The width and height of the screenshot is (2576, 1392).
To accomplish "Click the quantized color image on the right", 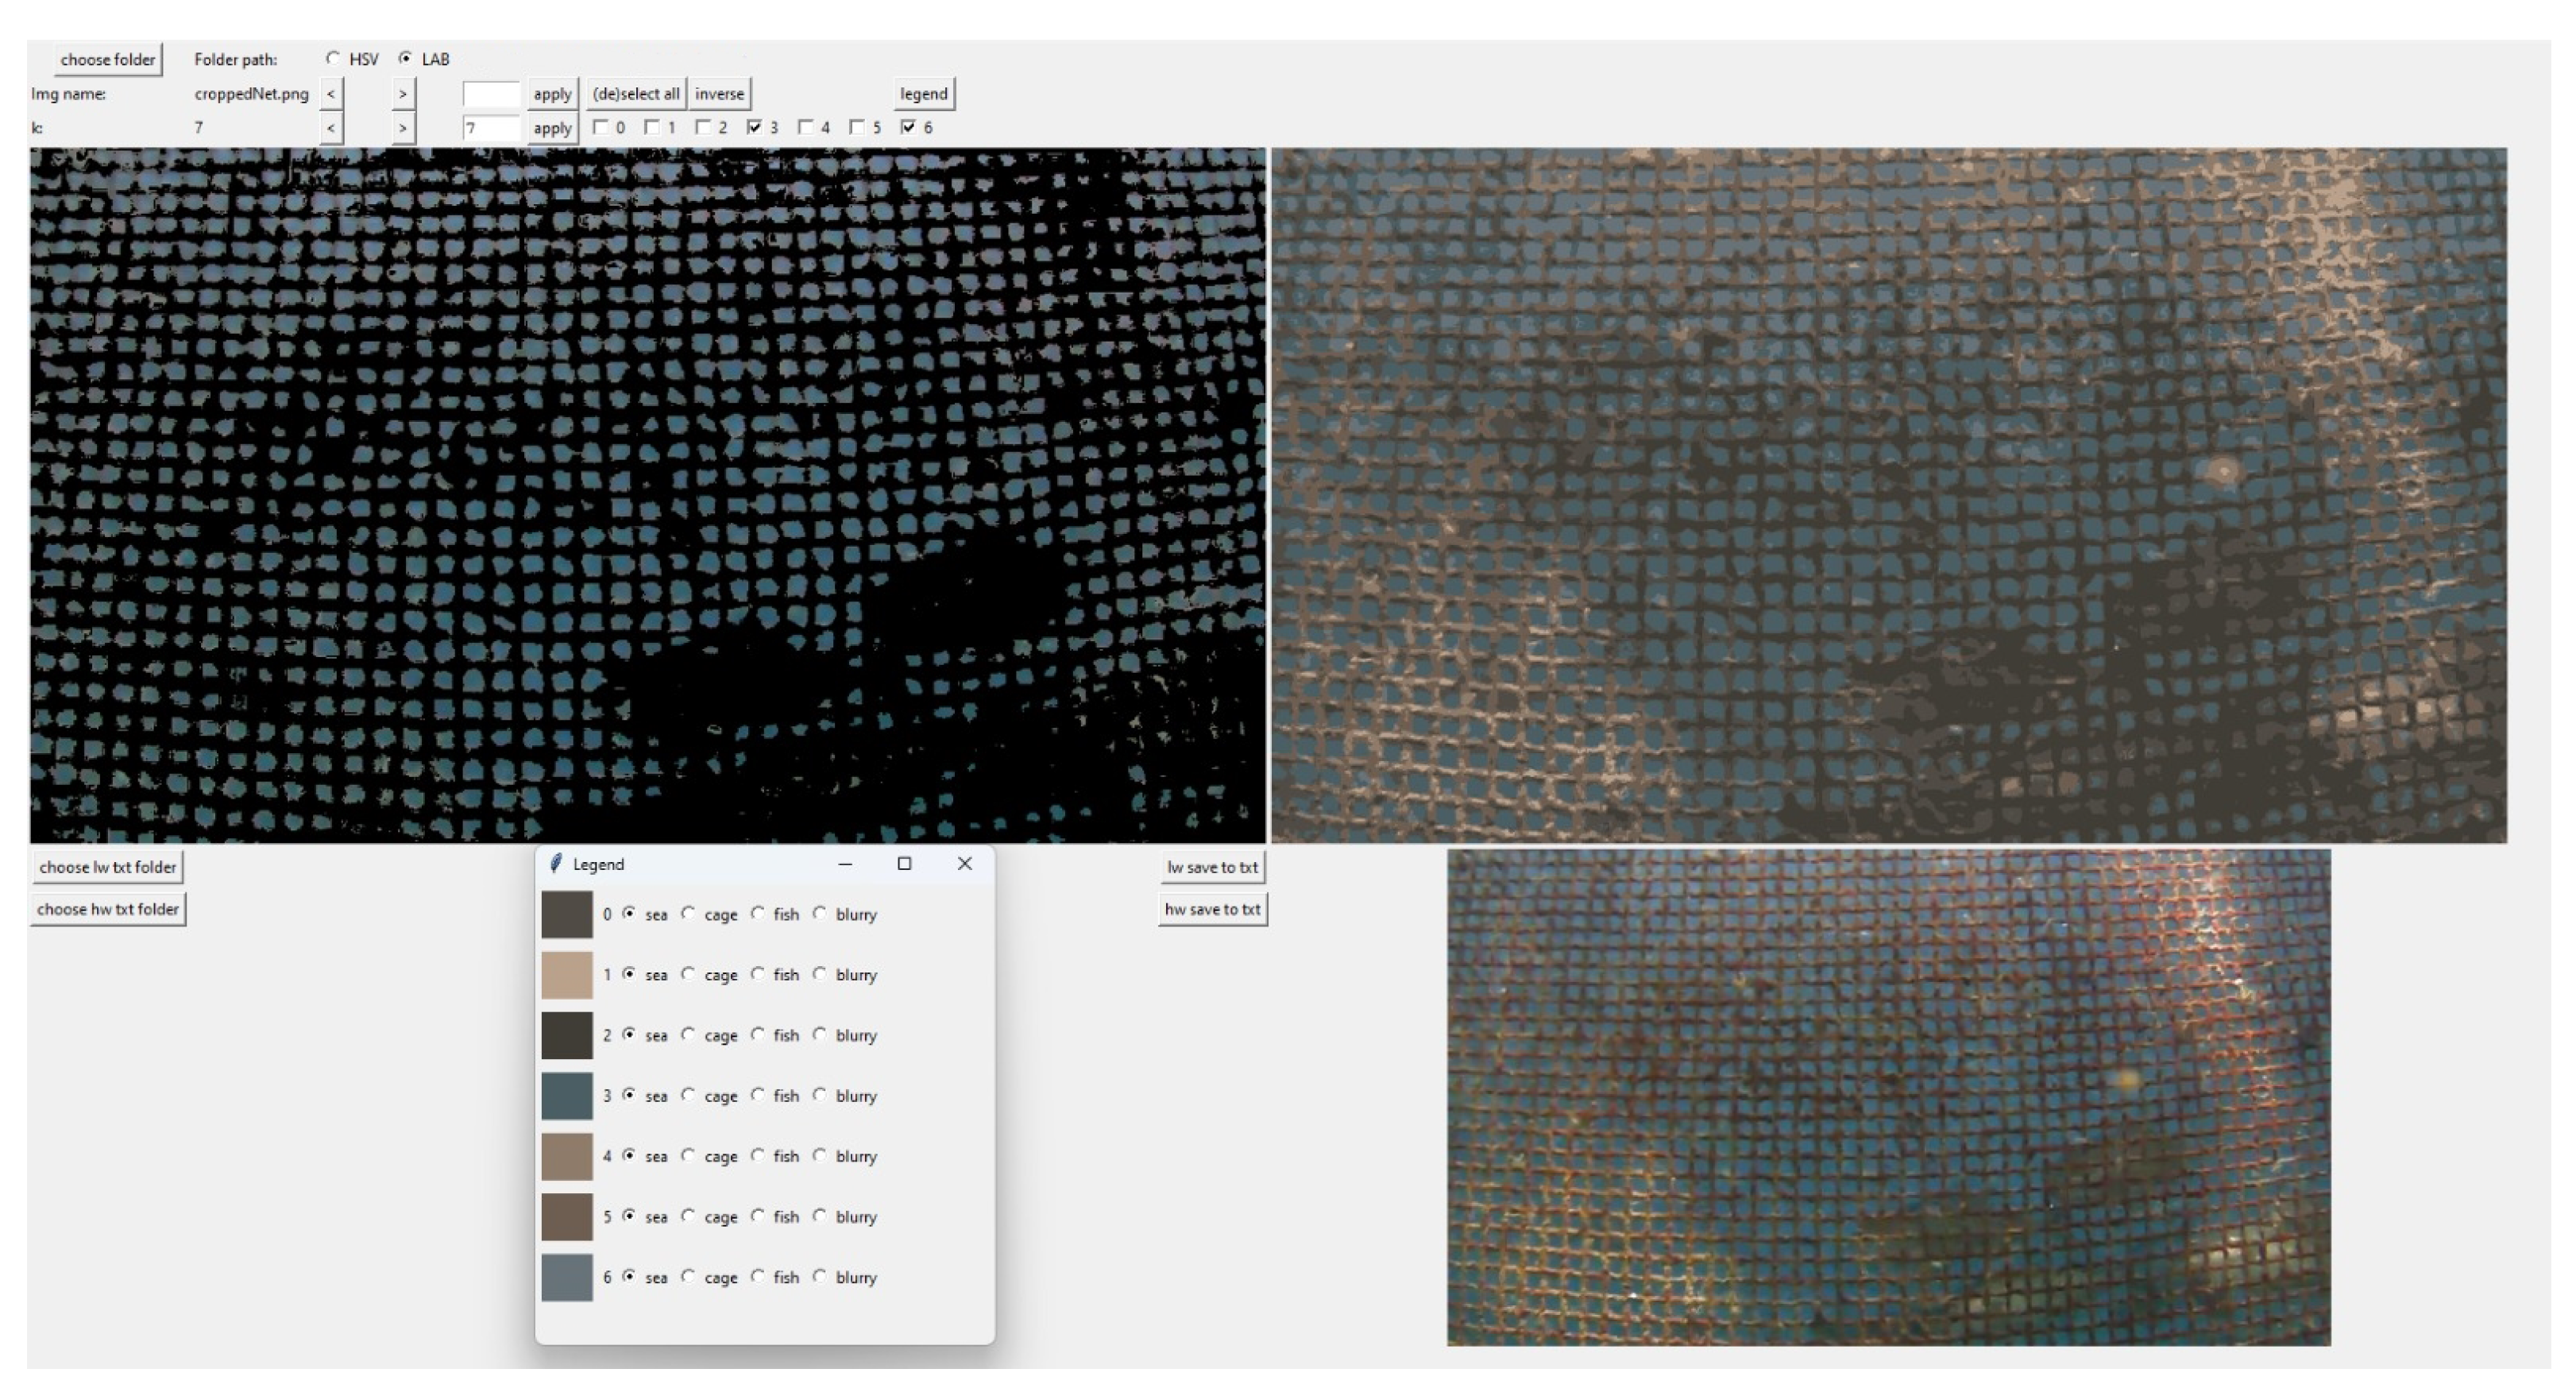I will coord(1889,496).
